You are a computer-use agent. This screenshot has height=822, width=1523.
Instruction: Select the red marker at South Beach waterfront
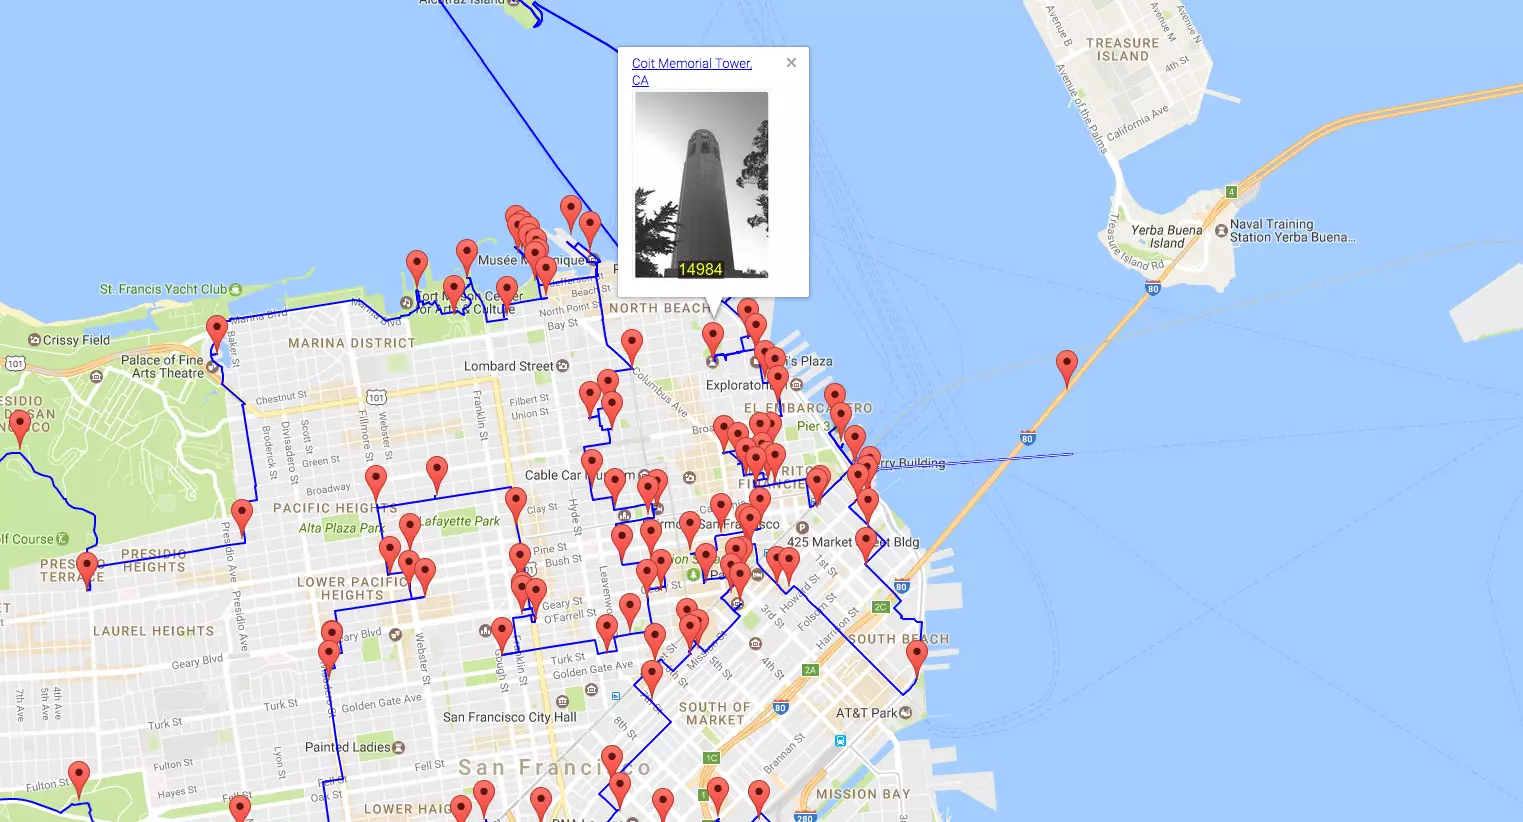pos(917,659)
